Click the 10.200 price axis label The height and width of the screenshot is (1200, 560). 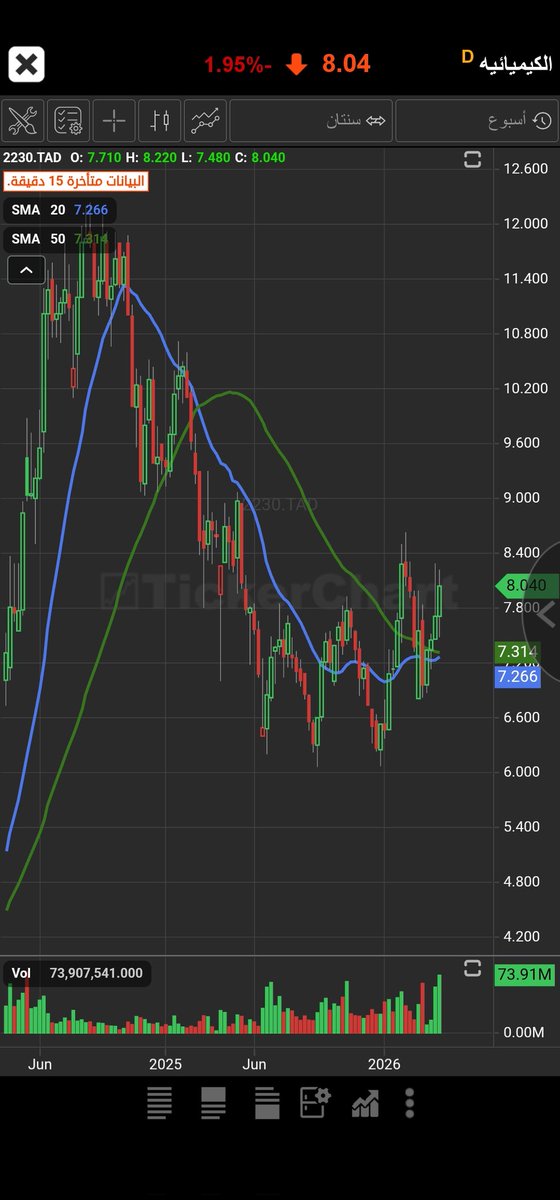[x=524, y=388]
